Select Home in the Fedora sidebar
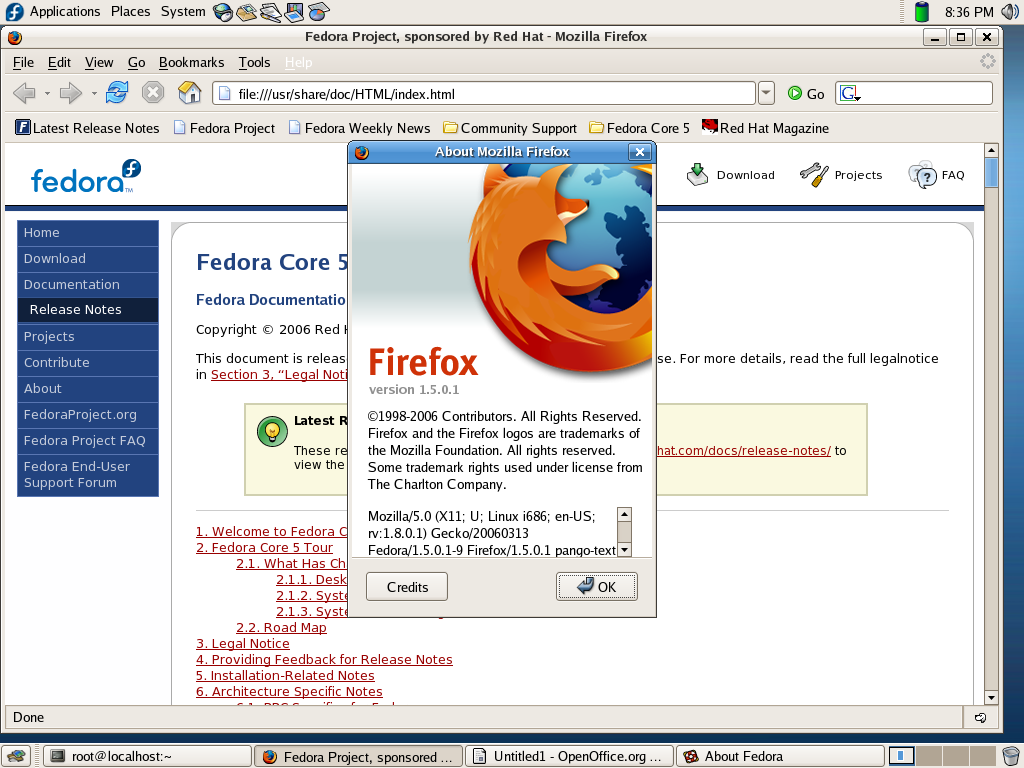The height and width of the screenshot is (768, 1024). pyautogui.click(x=88, y=233)
